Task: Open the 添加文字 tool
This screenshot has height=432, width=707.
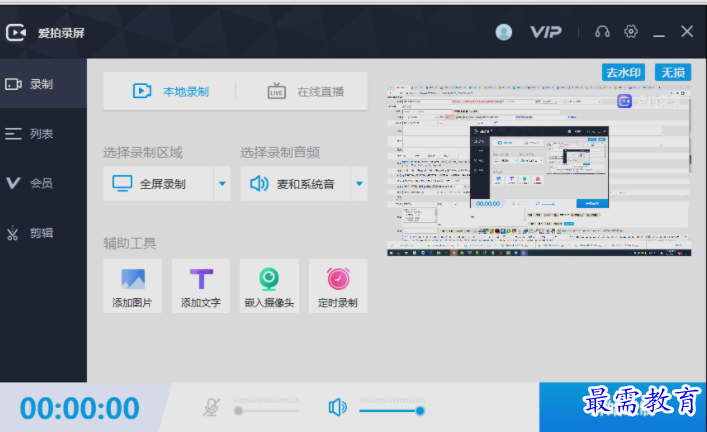Action: point(201,286)
